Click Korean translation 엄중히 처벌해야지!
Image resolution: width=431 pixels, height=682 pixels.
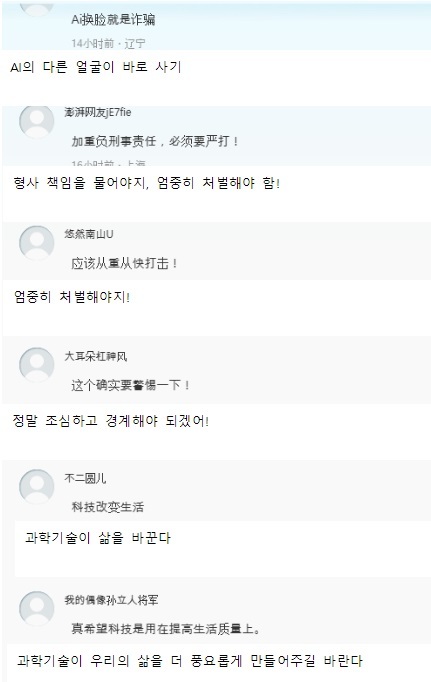pyautogui.click(x=72, y=297)
